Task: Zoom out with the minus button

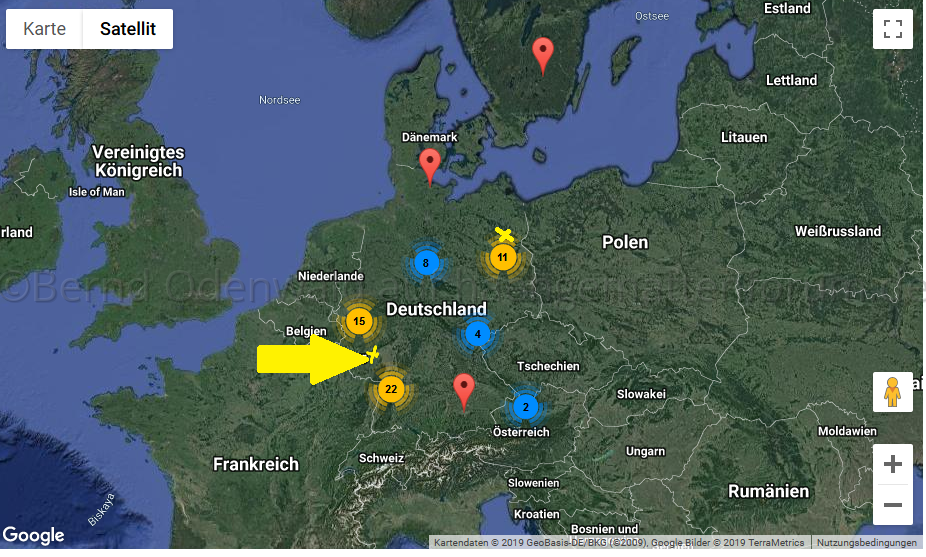Action: [892, 505]
